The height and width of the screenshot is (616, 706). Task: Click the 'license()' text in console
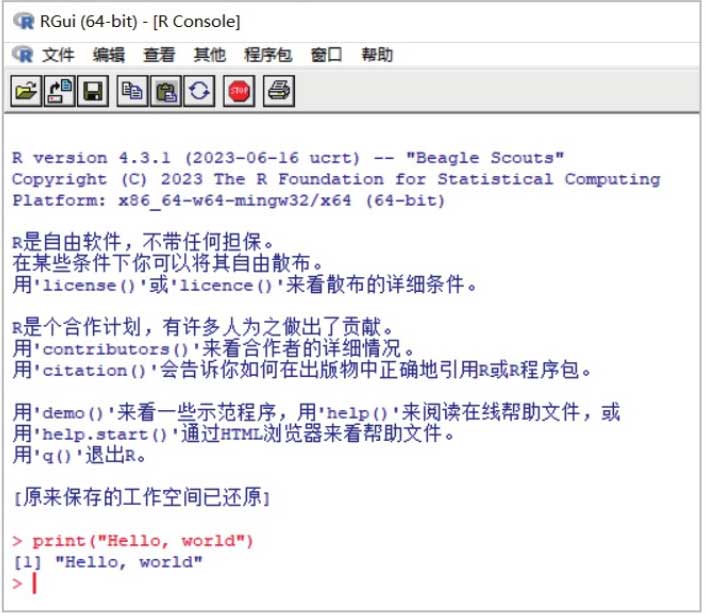pos(88,285)
